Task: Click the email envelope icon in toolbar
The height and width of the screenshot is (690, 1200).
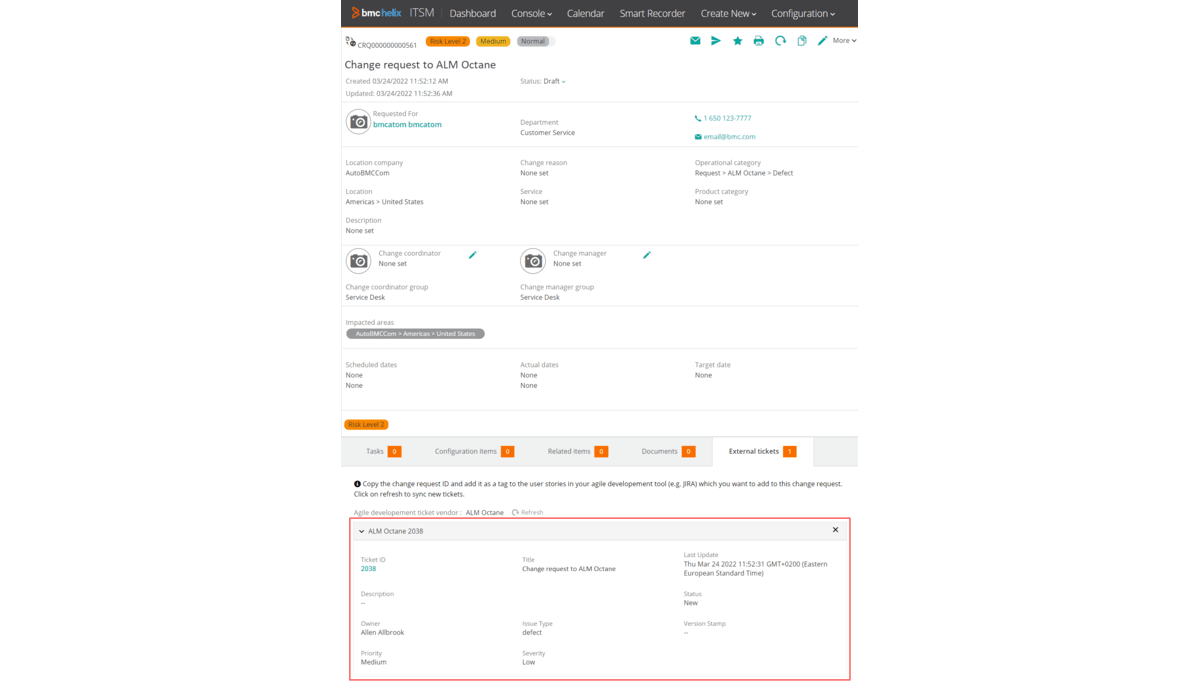Action: [x=695, y=41]
